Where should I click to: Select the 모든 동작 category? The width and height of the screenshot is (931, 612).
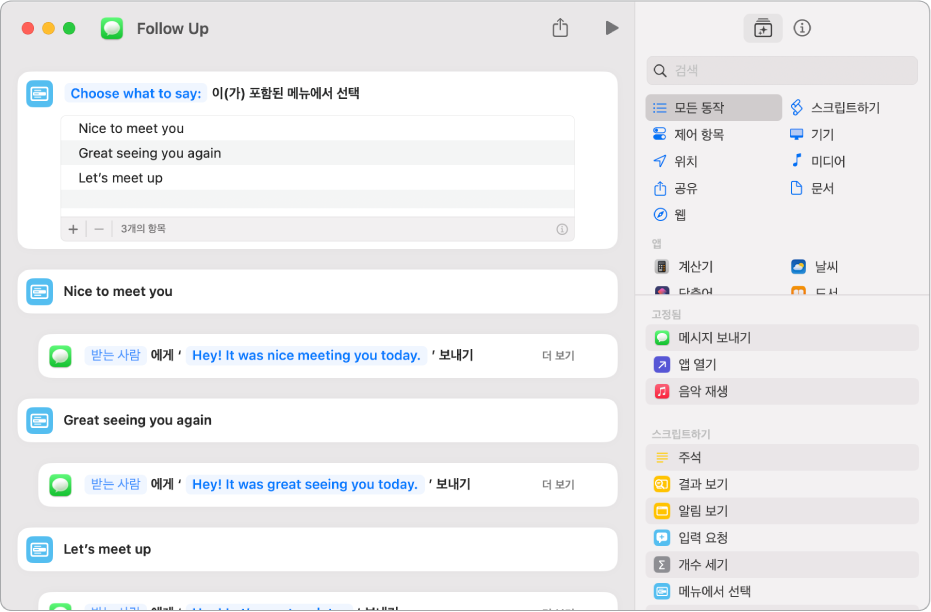[x=713, y=107]
